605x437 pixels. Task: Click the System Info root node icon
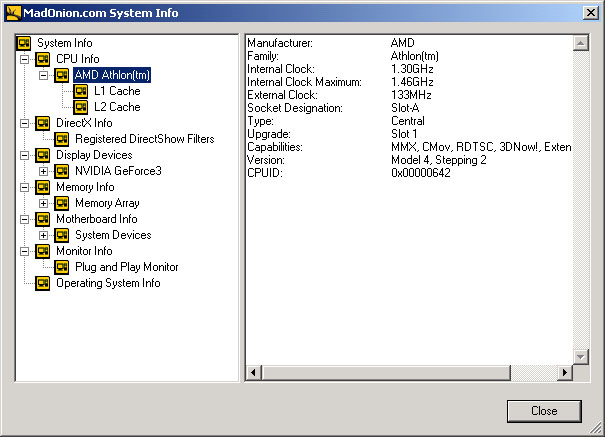(x=24, y=43)
